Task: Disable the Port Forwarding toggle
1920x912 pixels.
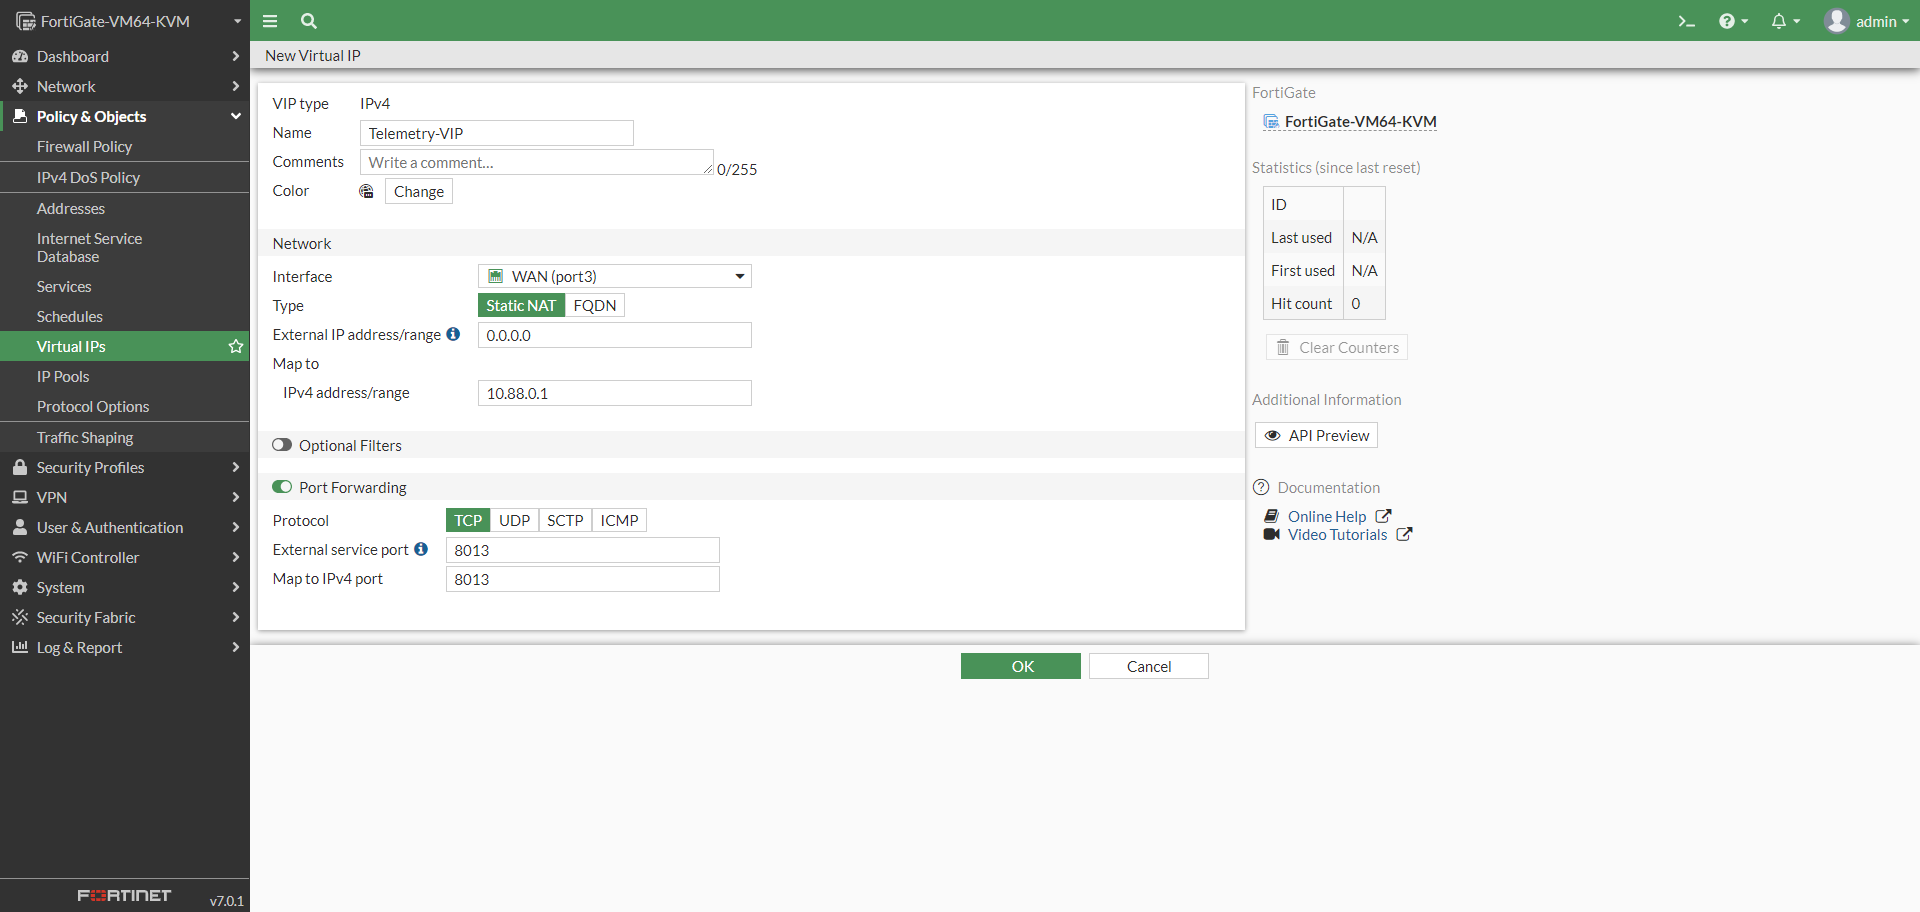Action: tap(282, 487)
